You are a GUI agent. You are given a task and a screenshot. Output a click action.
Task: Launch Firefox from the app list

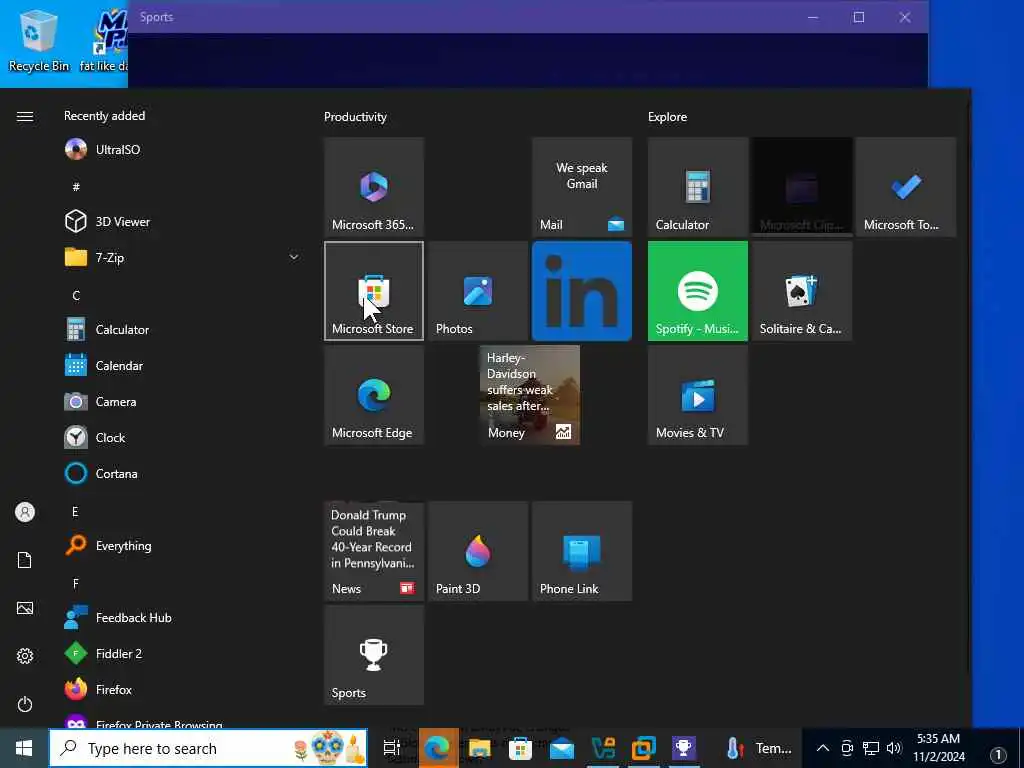point(183,690)
